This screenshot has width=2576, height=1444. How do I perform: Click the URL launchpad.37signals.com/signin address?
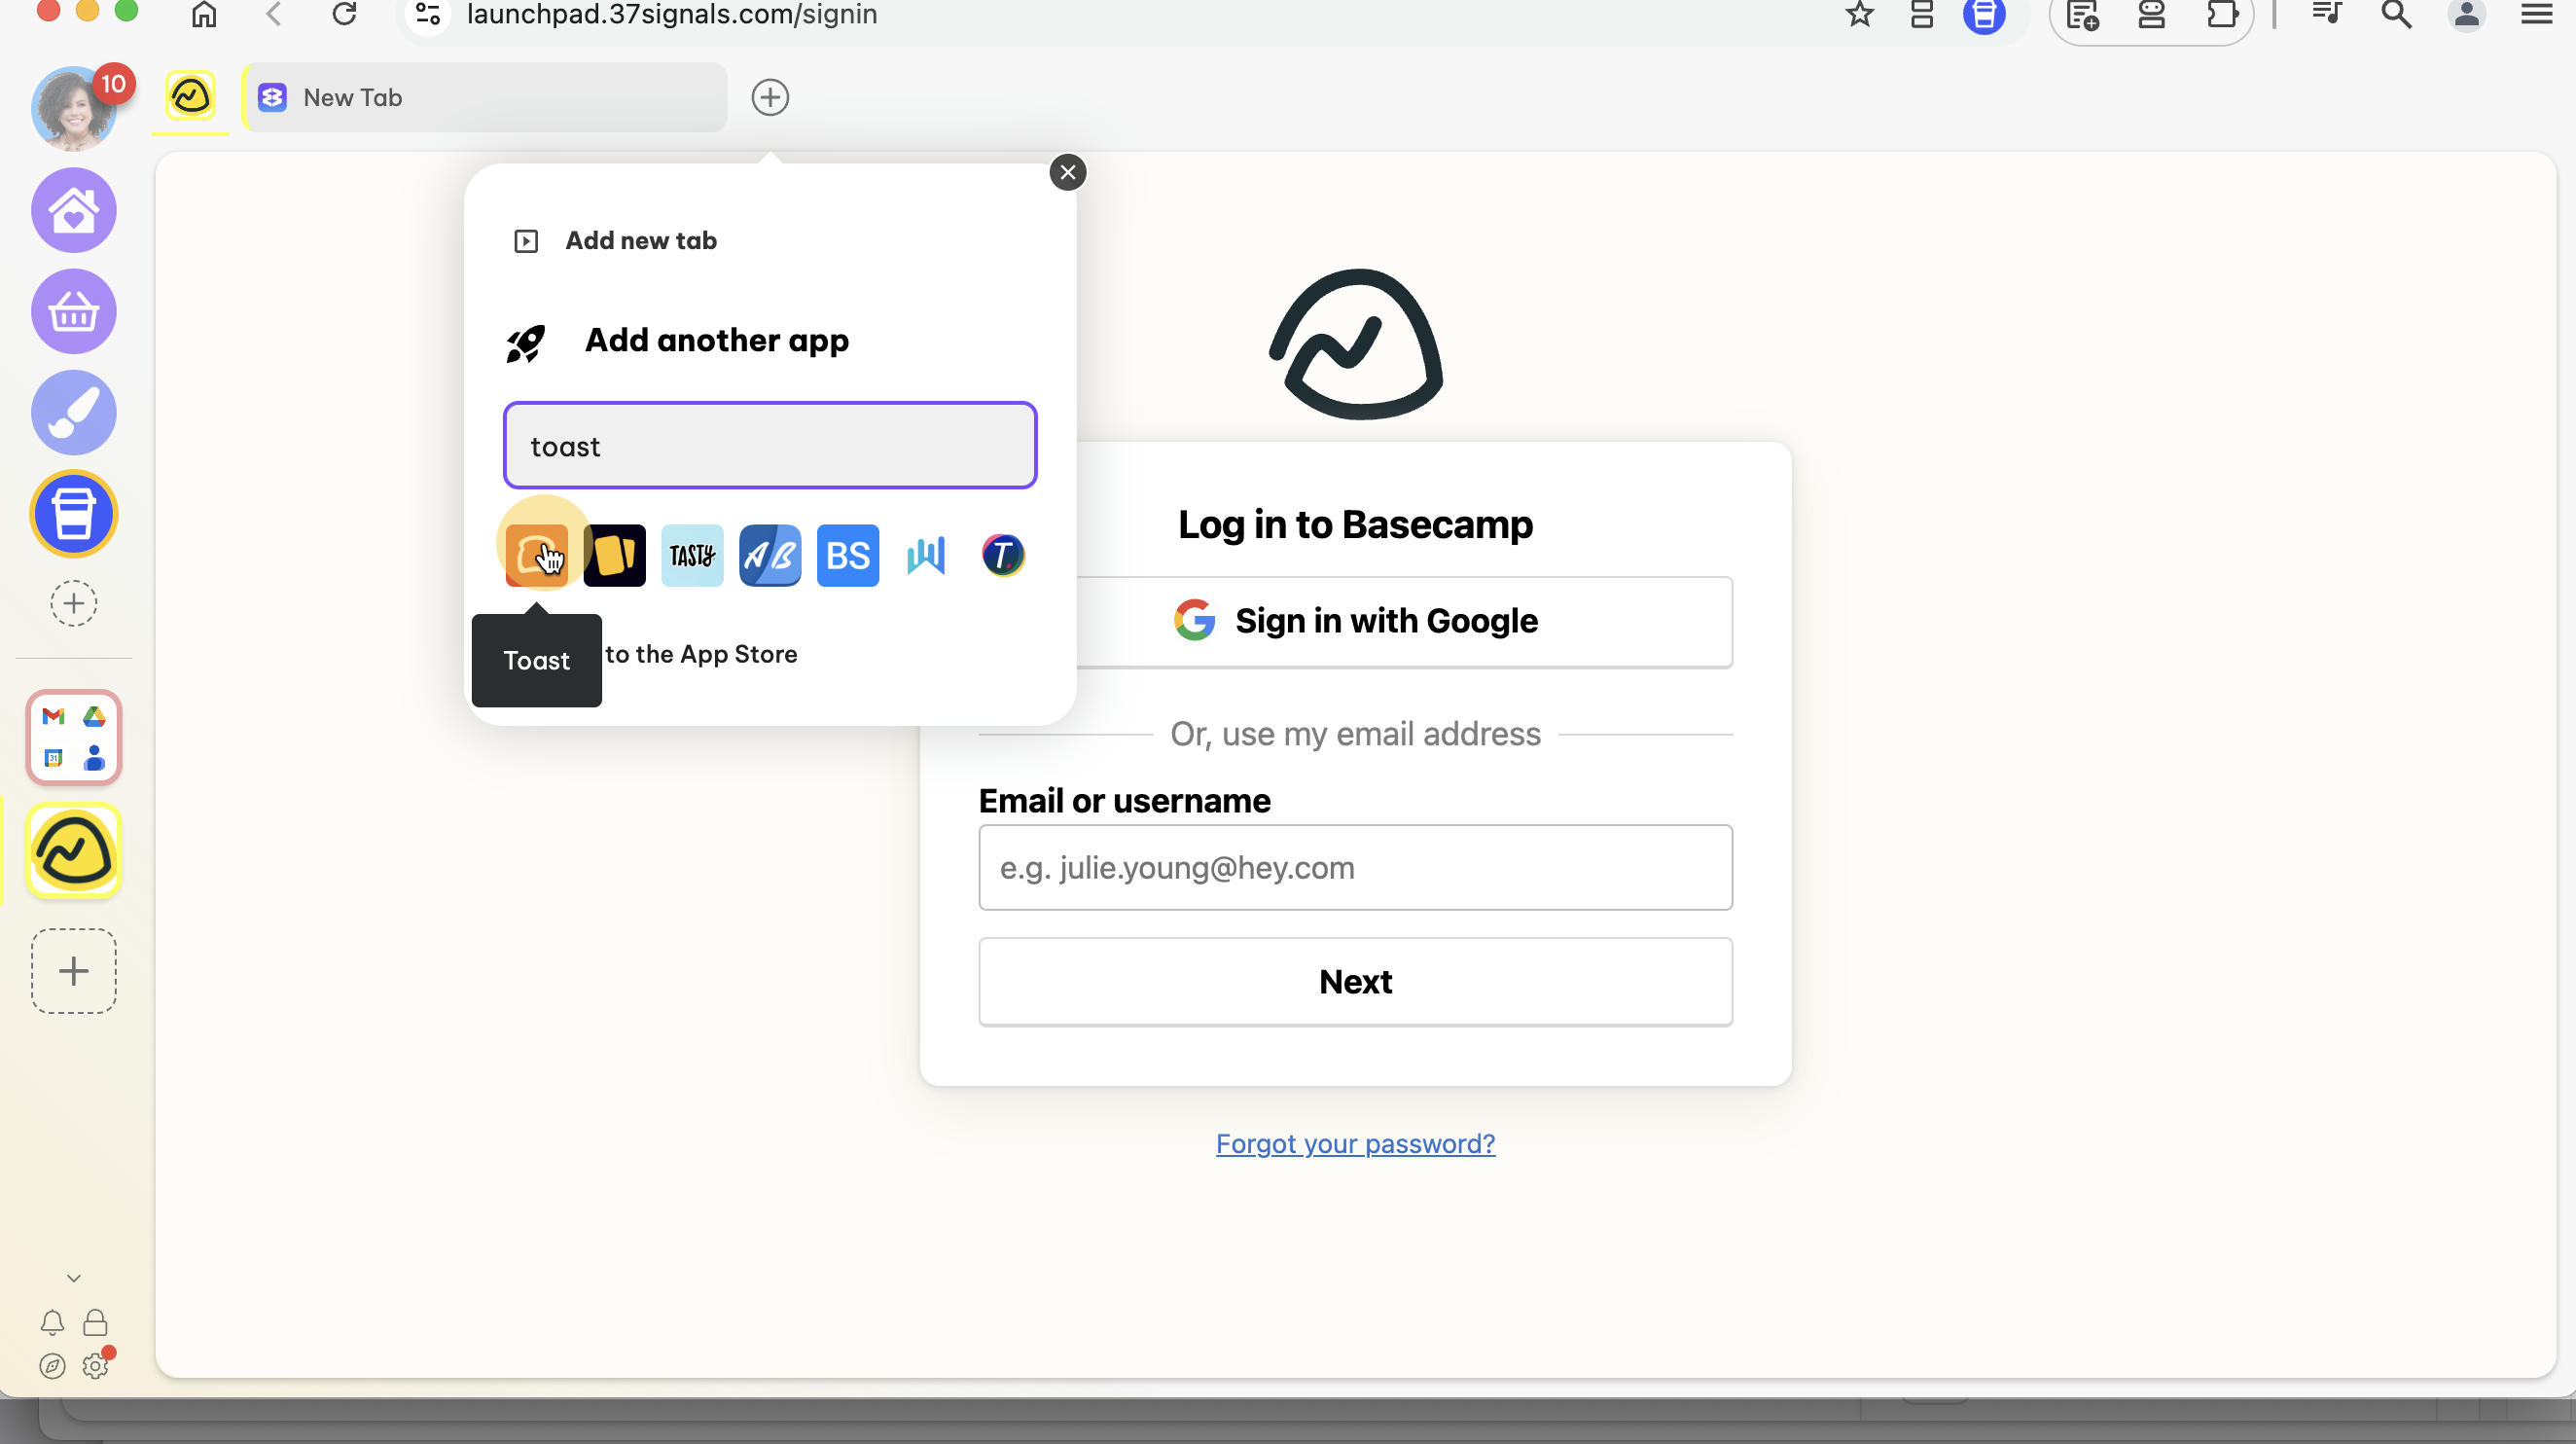coord(672,14)
